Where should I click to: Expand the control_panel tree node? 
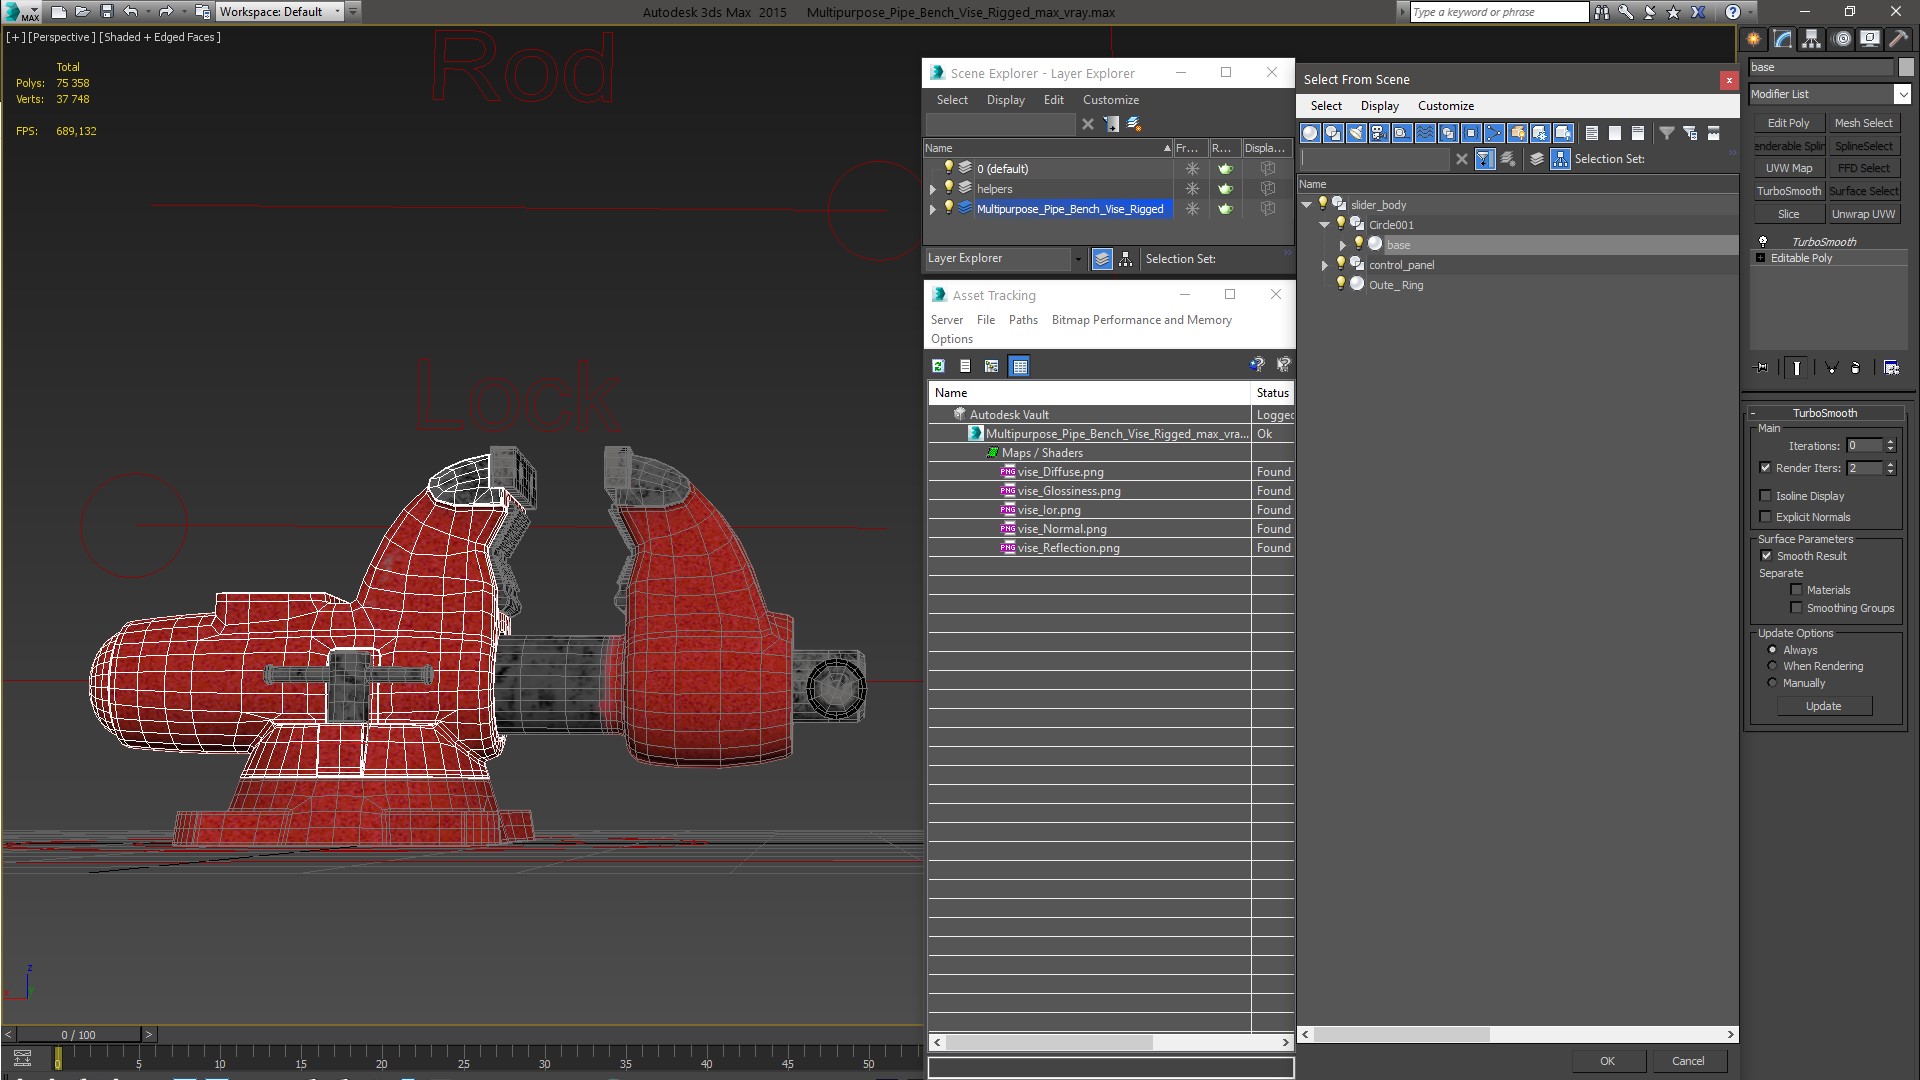pyautogui.click(x=1325, y=265)
